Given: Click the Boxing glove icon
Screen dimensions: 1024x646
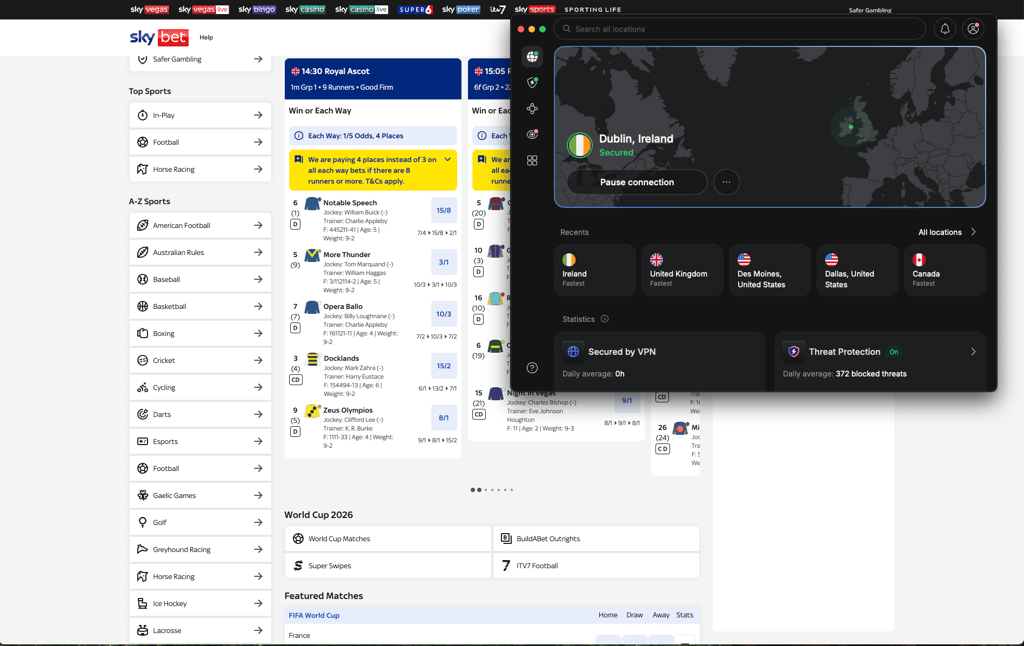Looking at the screenshot, I should (142, 333).
